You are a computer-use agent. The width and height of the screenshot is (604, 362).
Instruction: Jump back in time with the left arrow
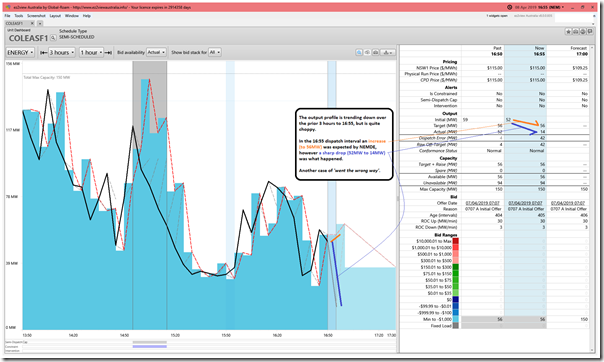pos(44,52)
